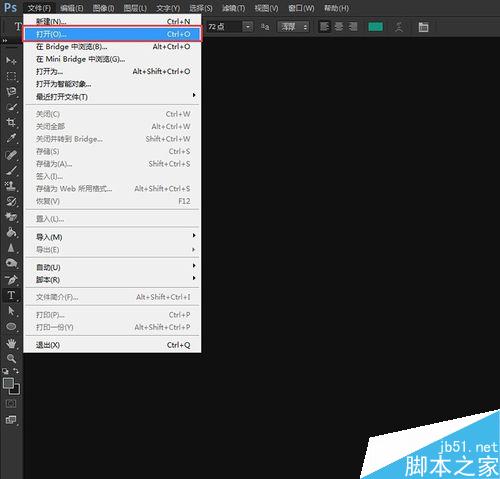This screenshot has width=500, height=479.
Task: Select the Hand tool
Action: tap(11, 343)
